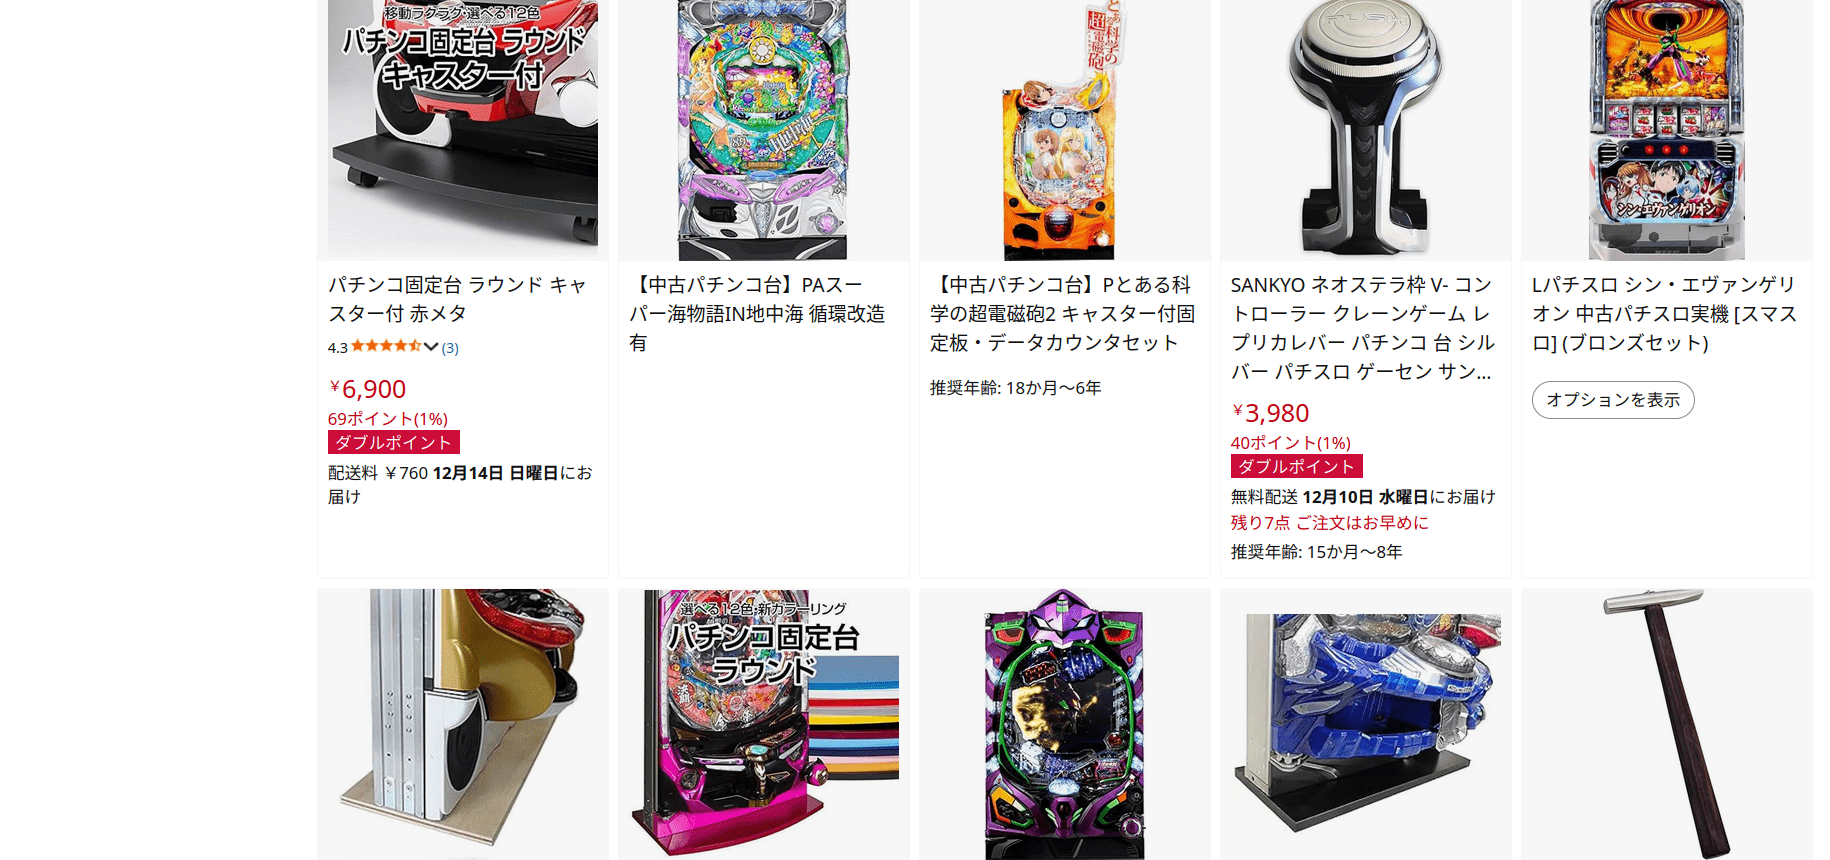This screenshot has width=1830, height=860.
Task: Open the pink パチンコ固定台 ラウンド image
Action: pos(763,724)
